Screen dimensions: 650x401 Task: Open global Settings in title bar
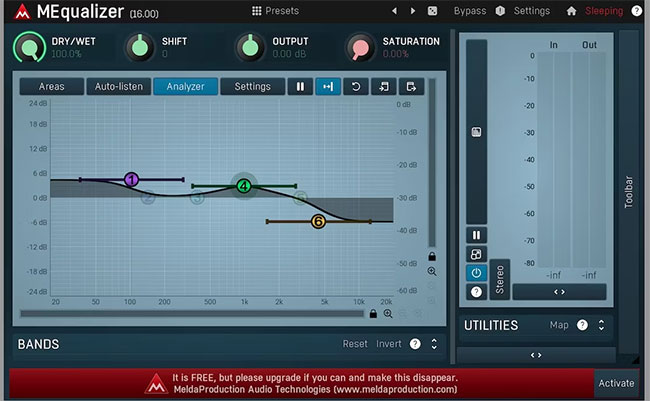click(x=532, y=11)
